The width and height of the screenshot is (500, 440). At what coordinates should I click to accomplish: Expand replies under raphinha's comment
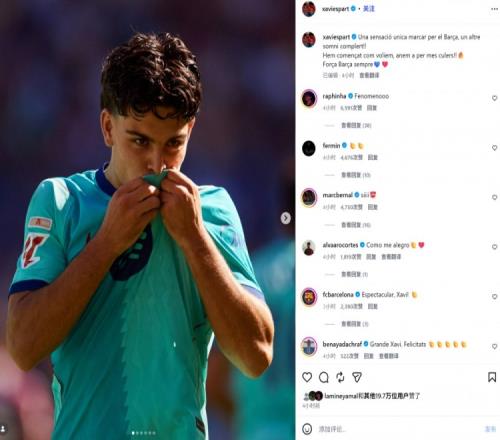(x=356, y=125)
